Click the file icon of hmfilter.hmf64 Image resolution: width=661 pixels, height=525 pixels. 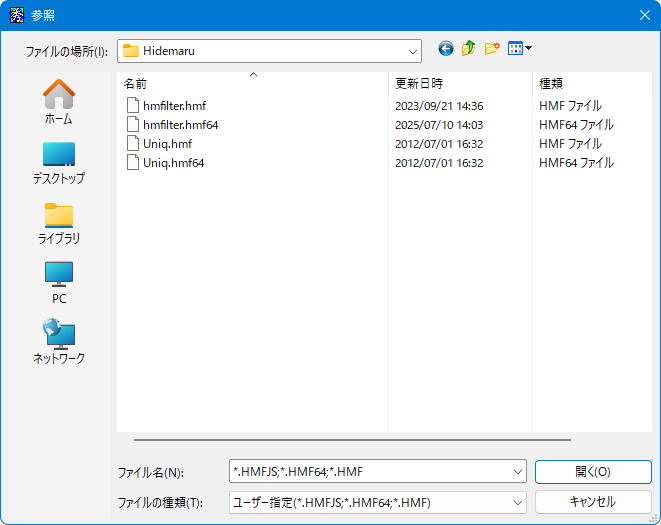pos(133,124)
